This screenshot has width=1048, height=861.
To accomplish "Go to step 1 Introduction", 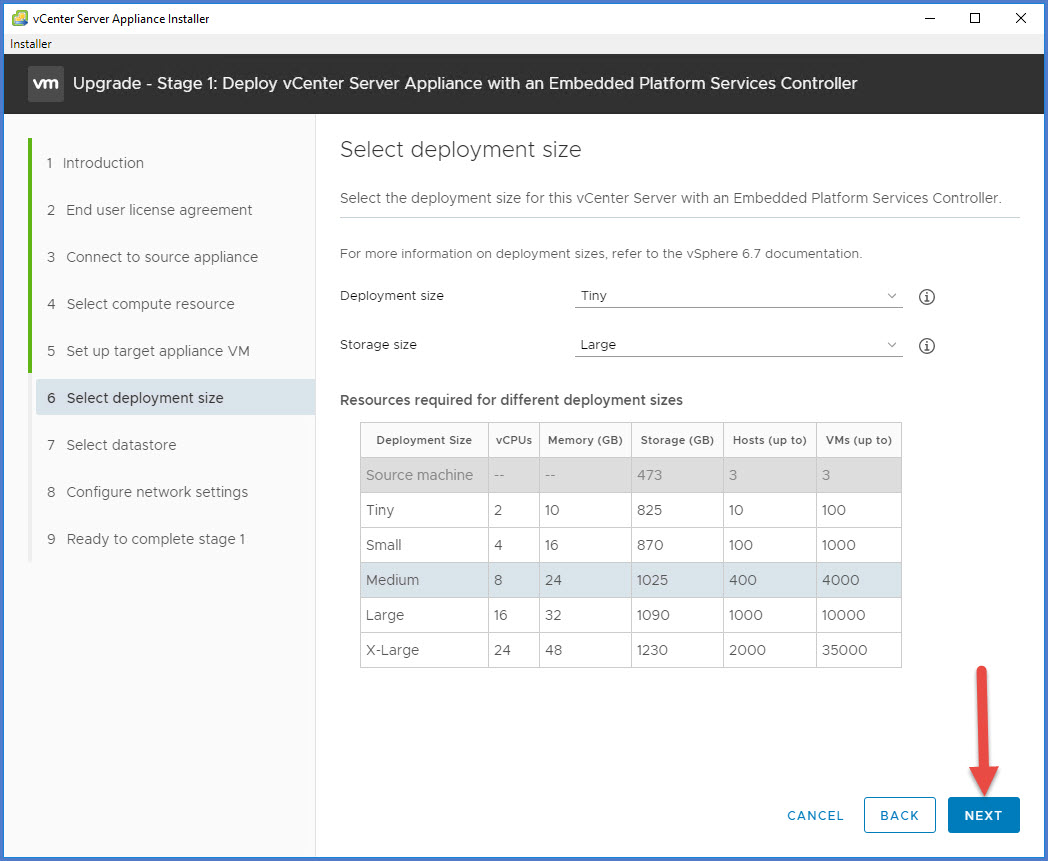I will pos(103,163).
